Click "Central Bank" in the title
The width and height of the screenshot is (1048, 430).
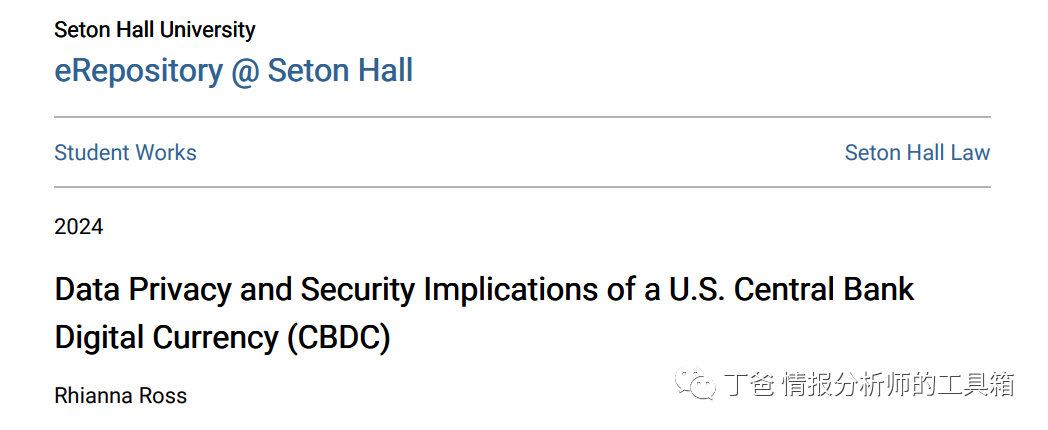coord(825,290)
